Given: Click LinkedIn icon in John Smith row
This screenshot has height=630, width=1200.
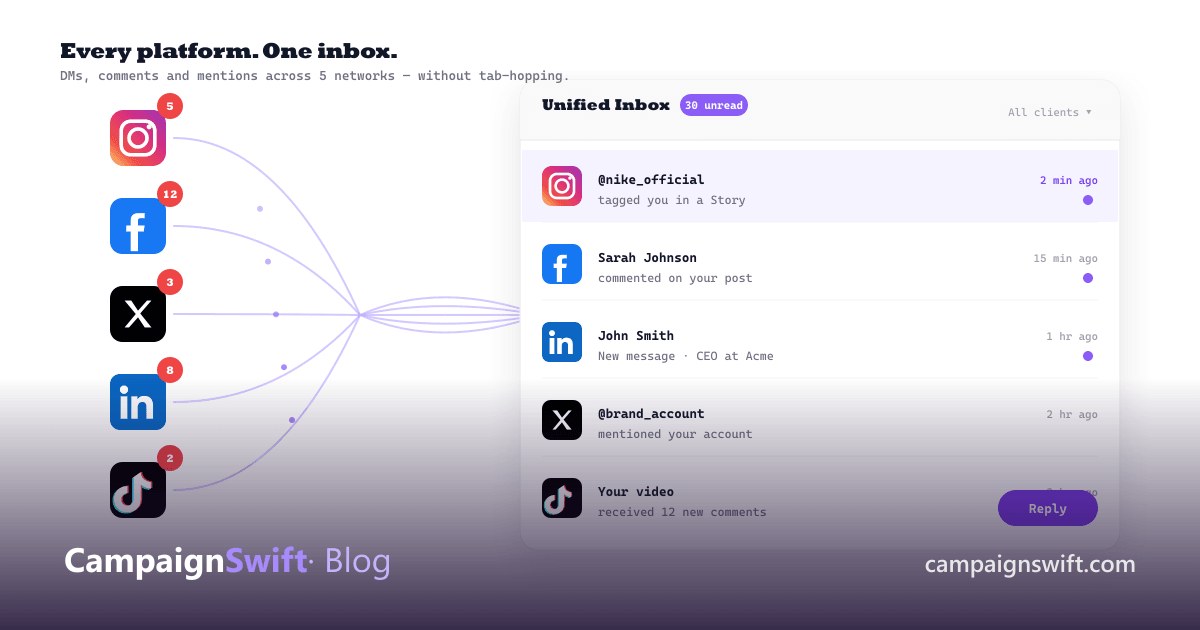Looking at the screenshot, I should pyautogui.click(x=562, y=342).
